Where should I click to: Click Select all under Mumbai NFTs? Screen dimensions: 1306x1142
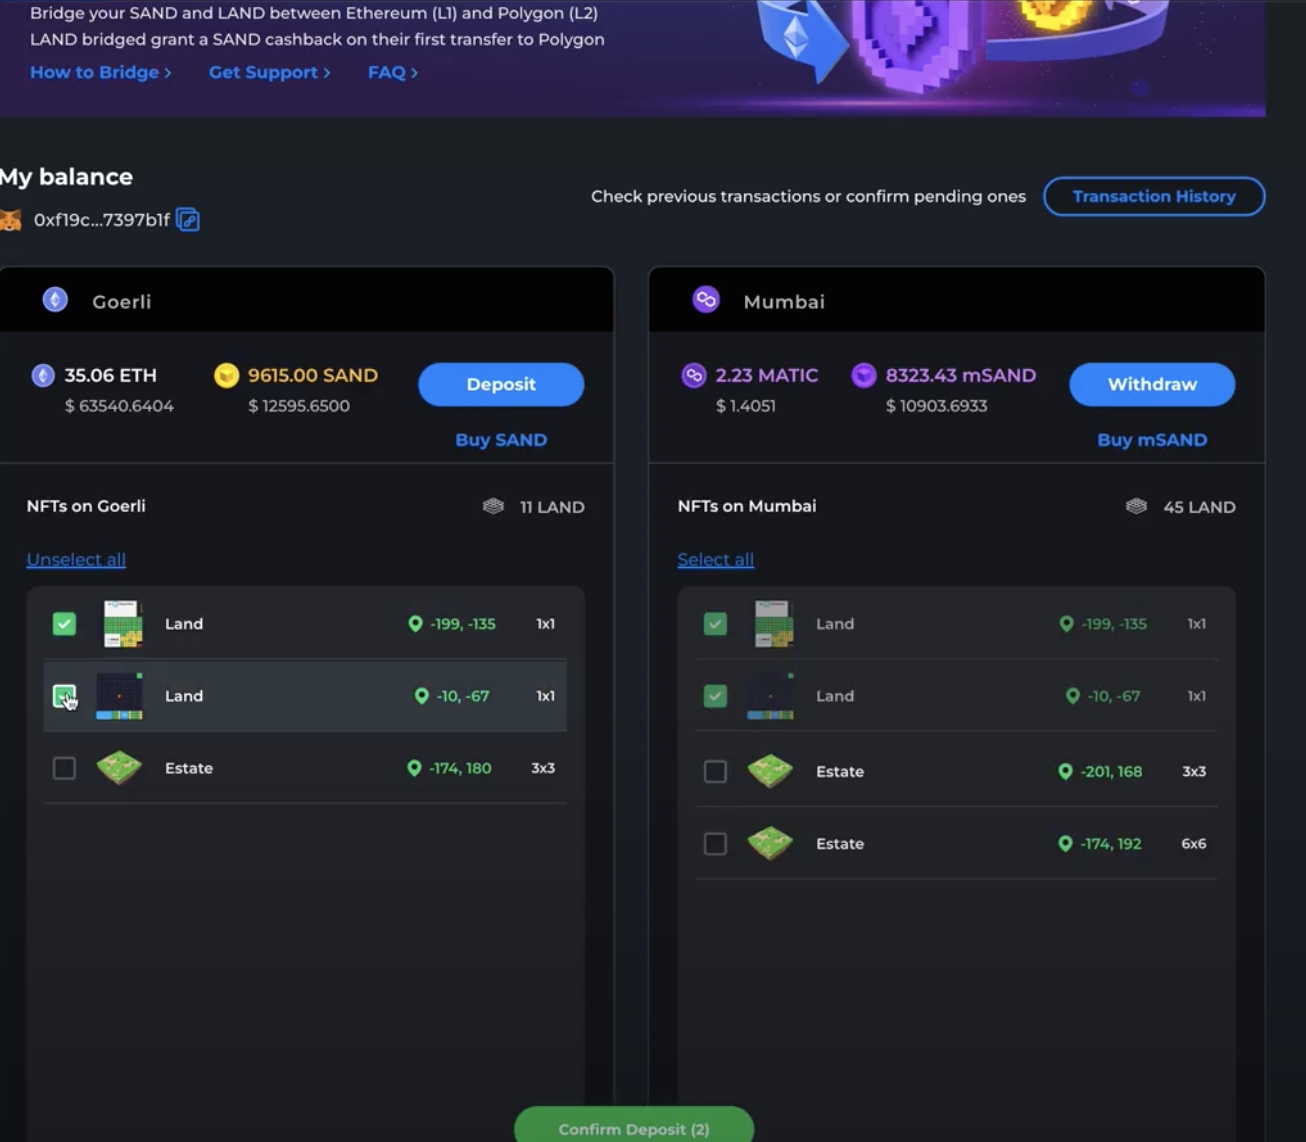[715, 560]
